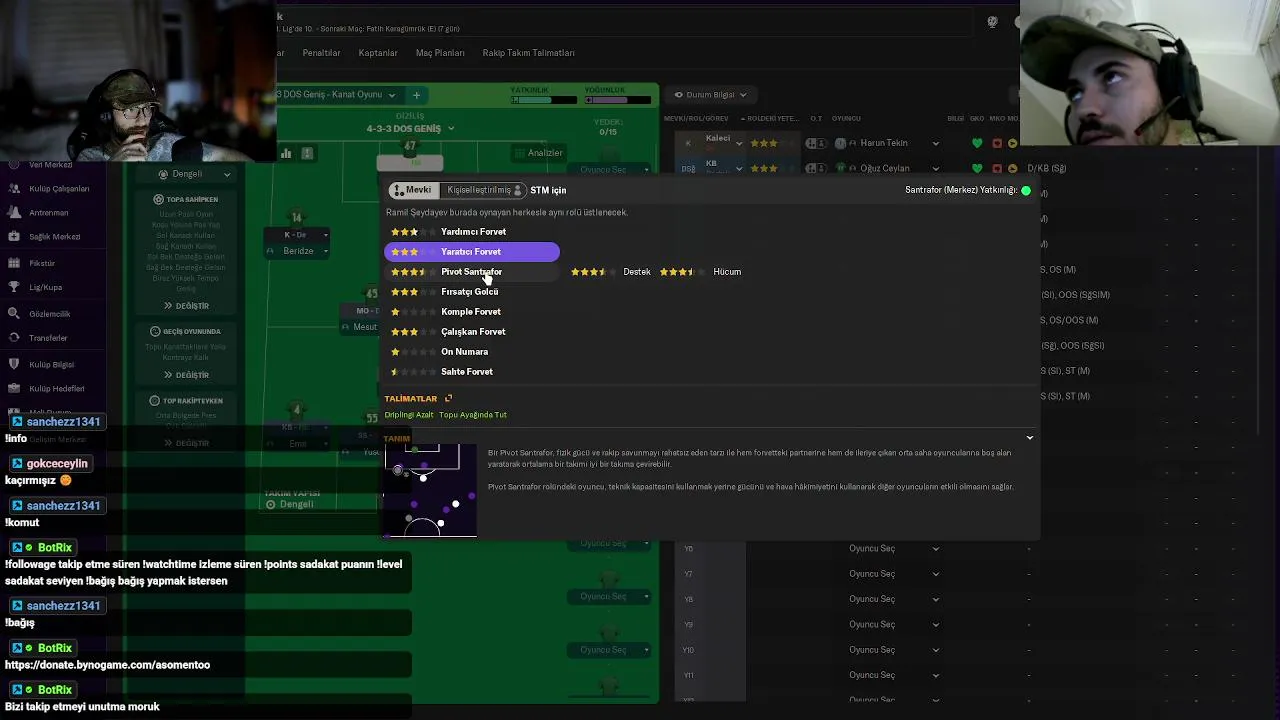The width and height of the screenshot is (1280, 720).
Task: Toggle Oğuz Ceylan instruction pill icon
Action: 815,169
